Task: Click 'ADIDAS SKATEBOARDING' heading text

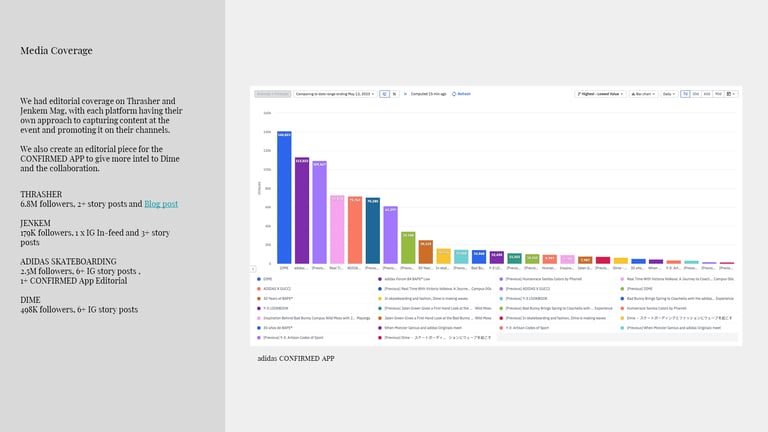Action: pos(68,262)
